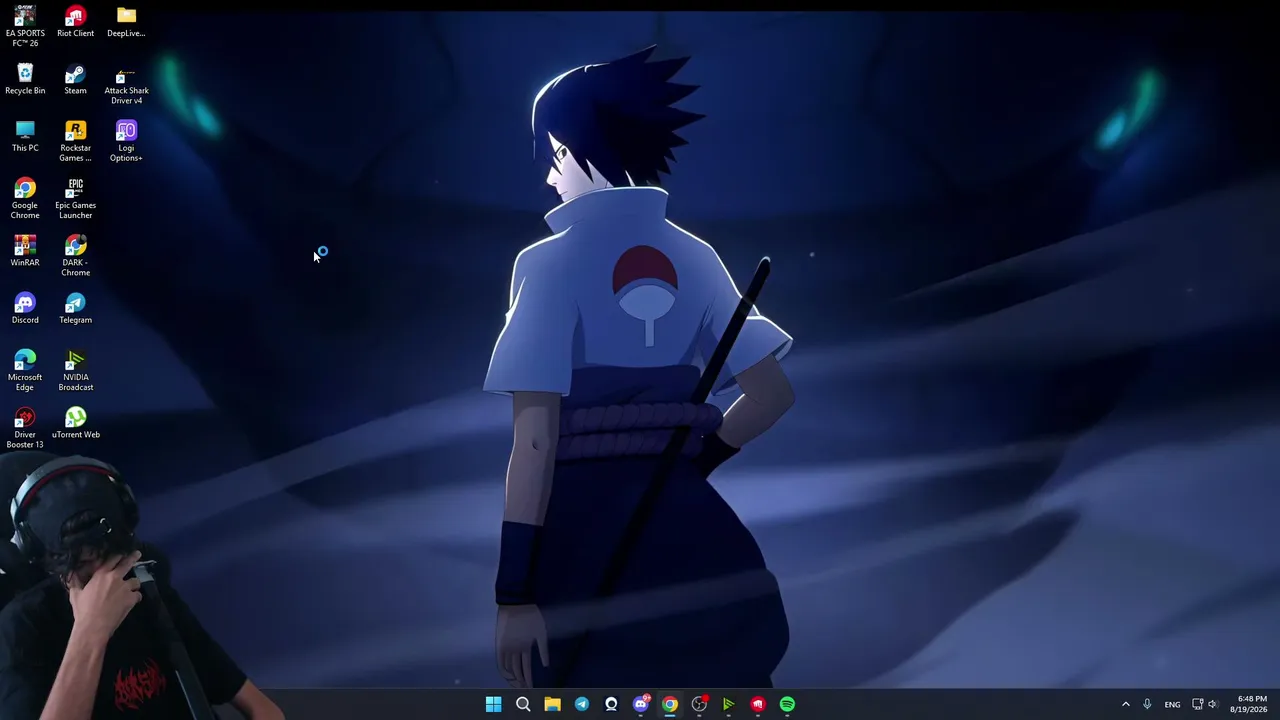Open Riot Client from the taskbar
The width and height of the screenshot is (1280, 720).
click(x=758, y=704)
